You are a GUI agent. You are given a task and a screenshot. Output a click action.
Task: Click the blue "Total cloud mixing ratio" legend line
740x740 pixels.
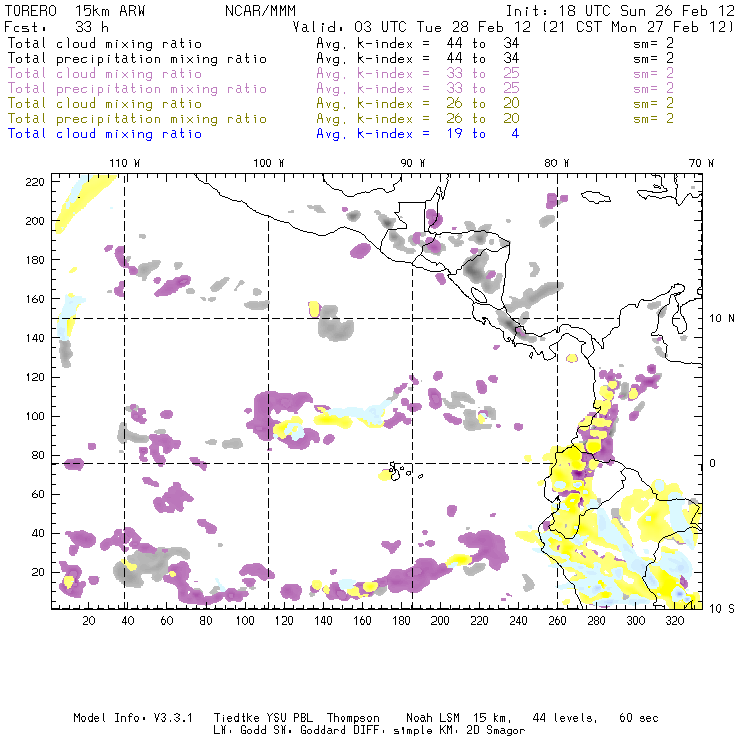point(105,134)
